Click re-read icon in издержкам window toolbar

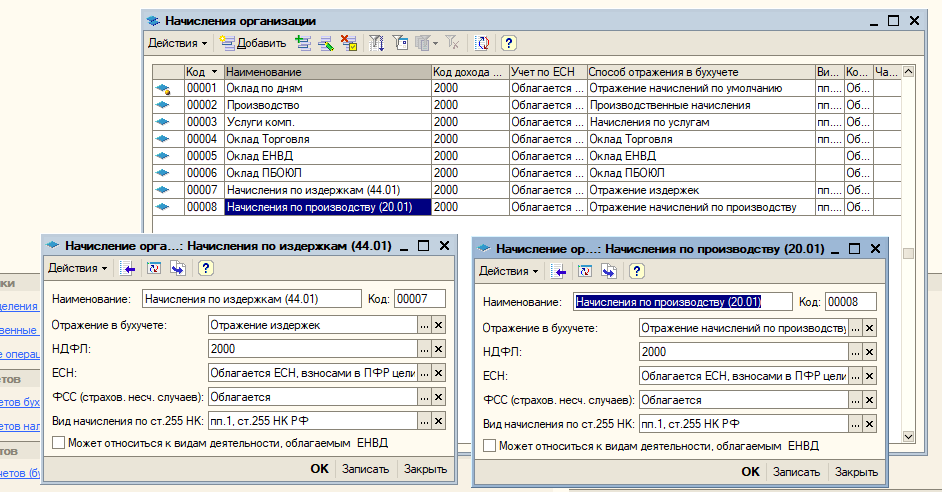coord(154,269)
